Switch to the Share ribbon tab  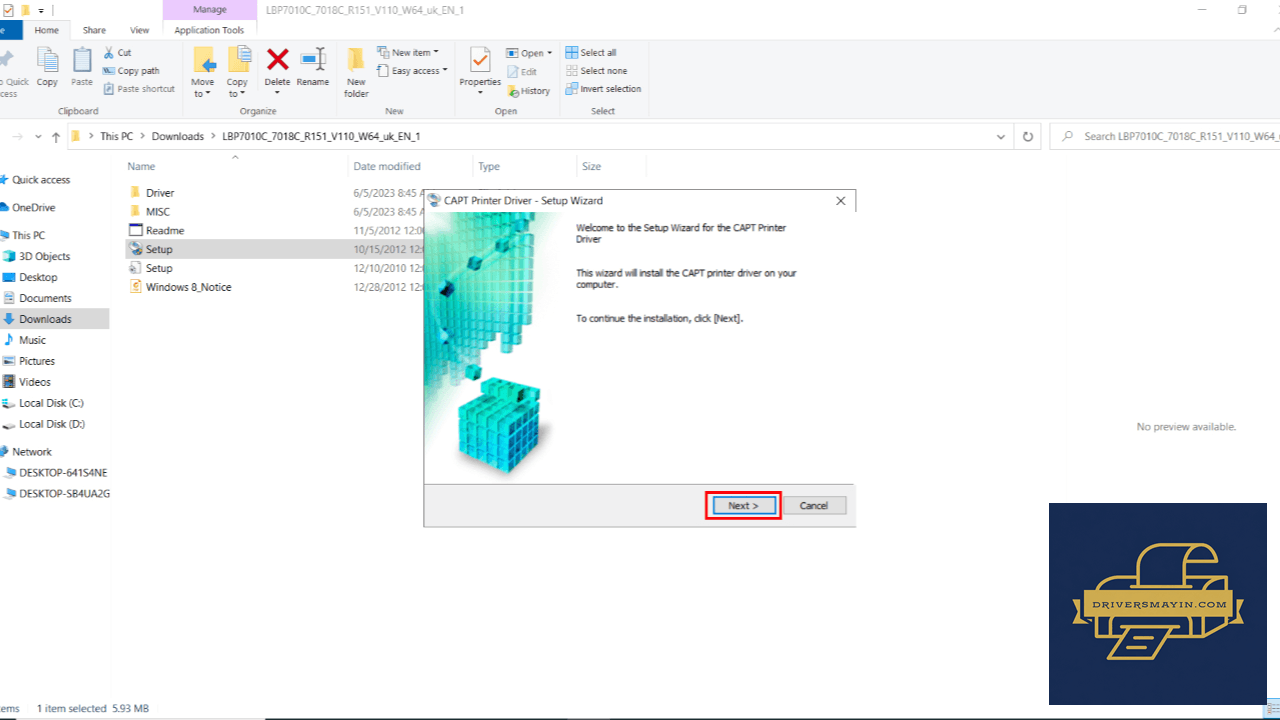click(94, 30)
